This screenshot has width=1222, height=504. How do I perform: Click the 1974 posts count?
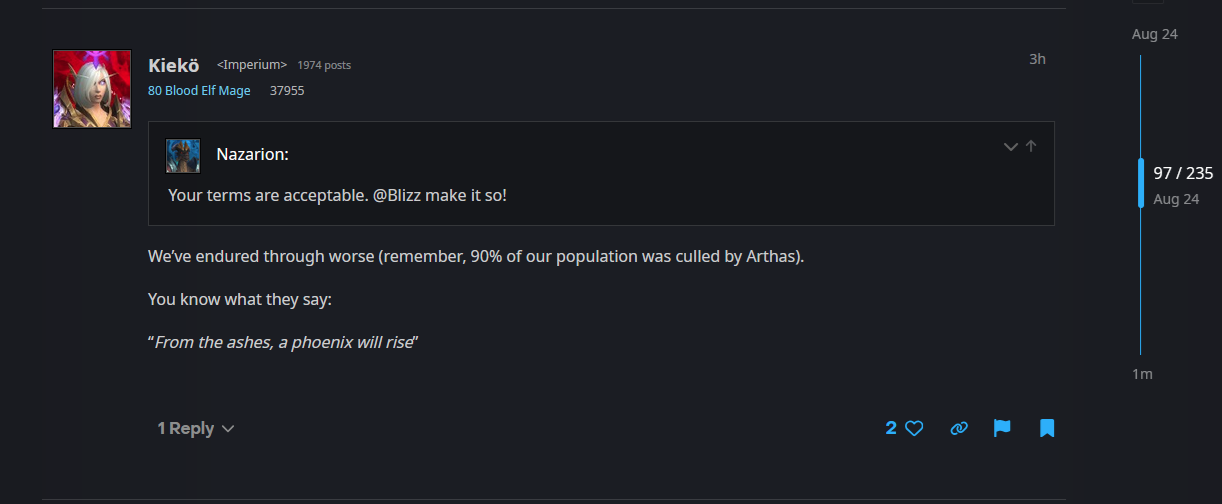pos(324,65)
